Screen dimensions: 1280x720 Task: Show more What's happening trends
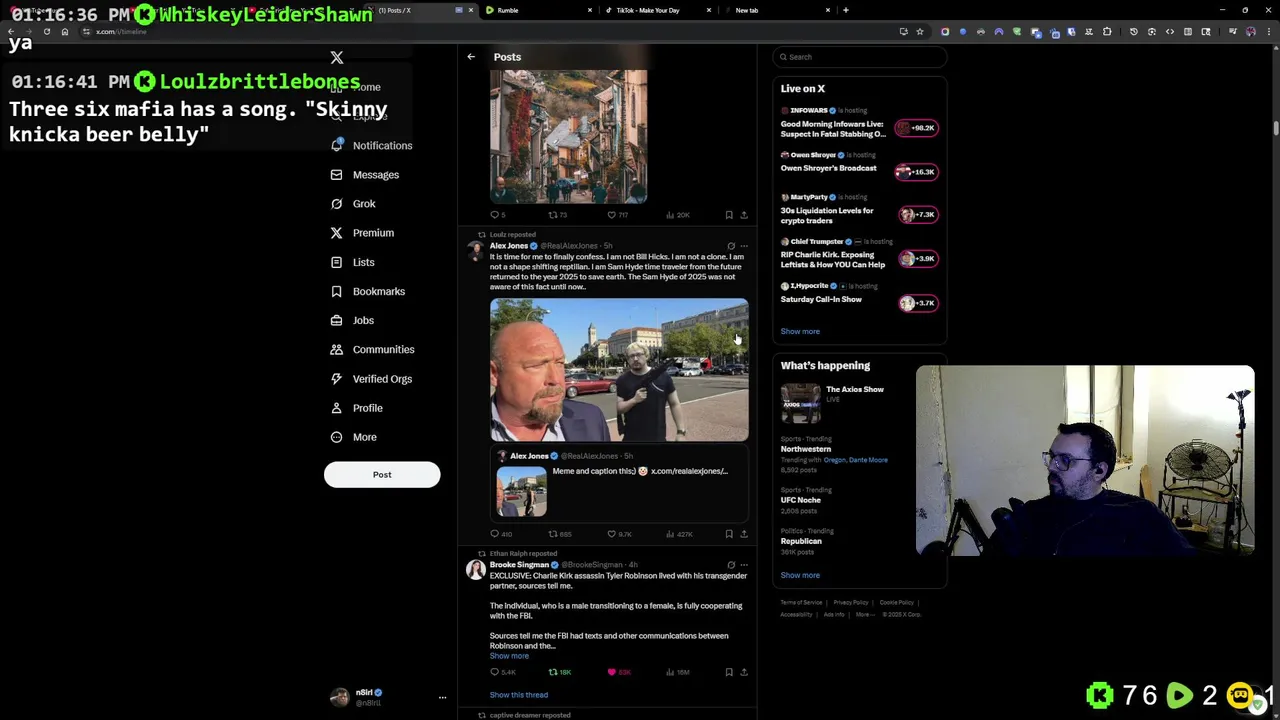[x=800, y=575]
